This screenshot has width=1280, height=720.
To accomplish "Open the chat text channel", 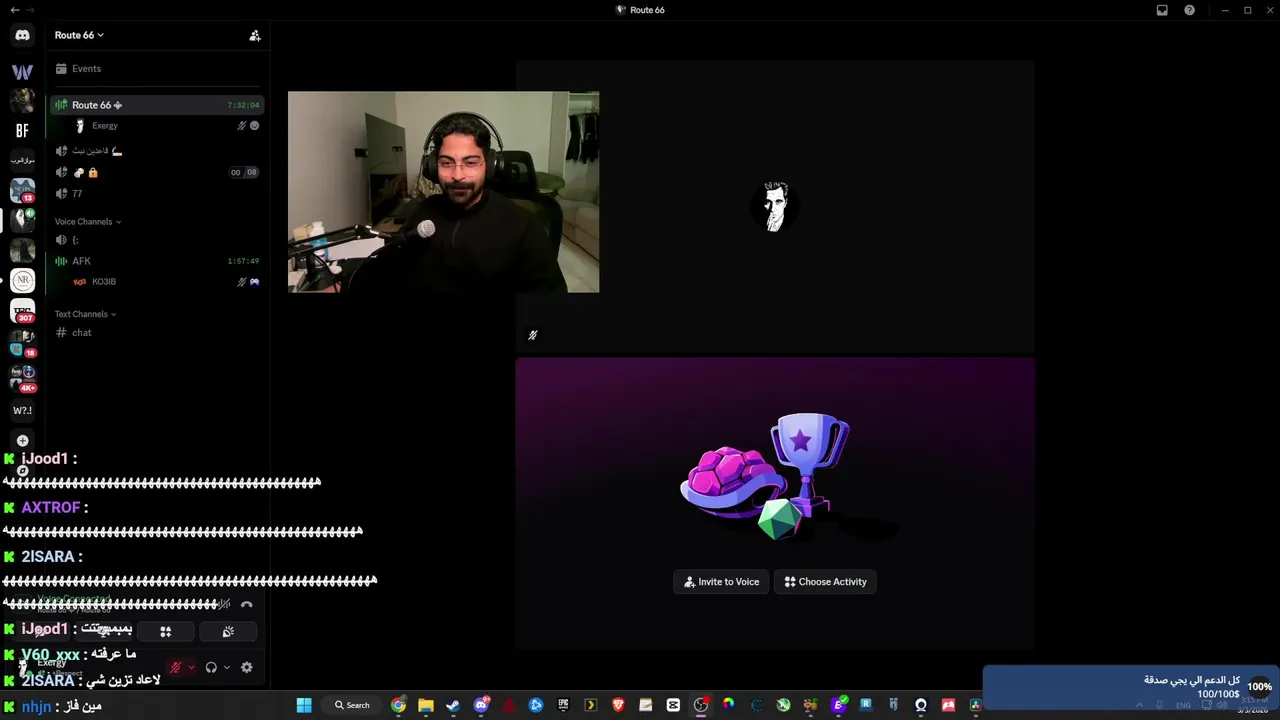I will pos(157,333).
